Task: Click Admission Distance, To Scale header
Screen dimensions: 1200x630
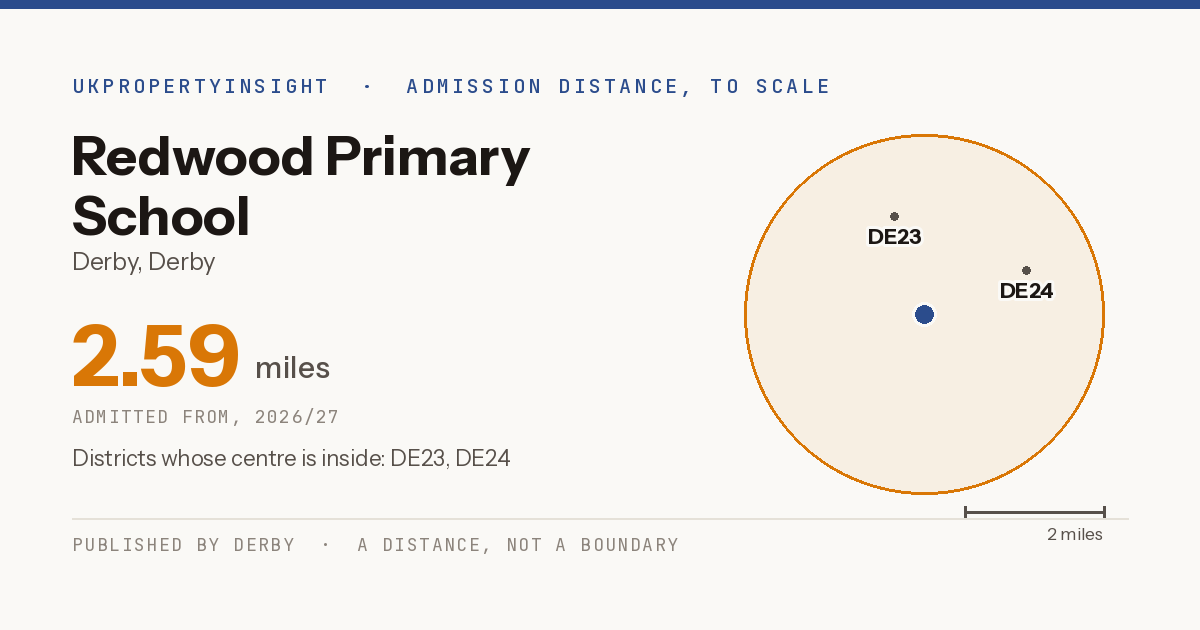Action: pyautogui.click(x=618, y=87)
